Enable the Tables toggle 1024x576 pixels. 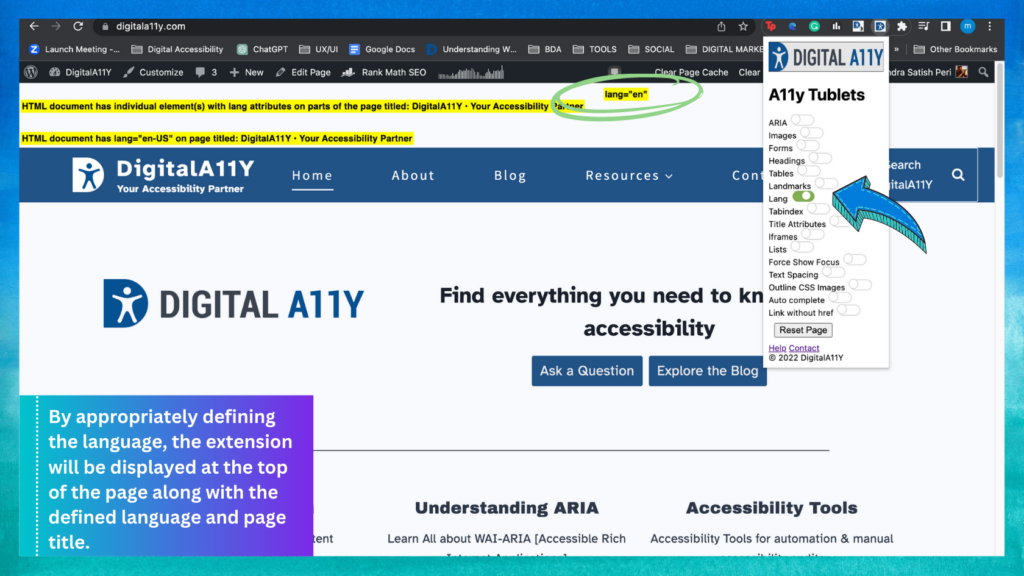pyautogui.click(x=808, y=171)
